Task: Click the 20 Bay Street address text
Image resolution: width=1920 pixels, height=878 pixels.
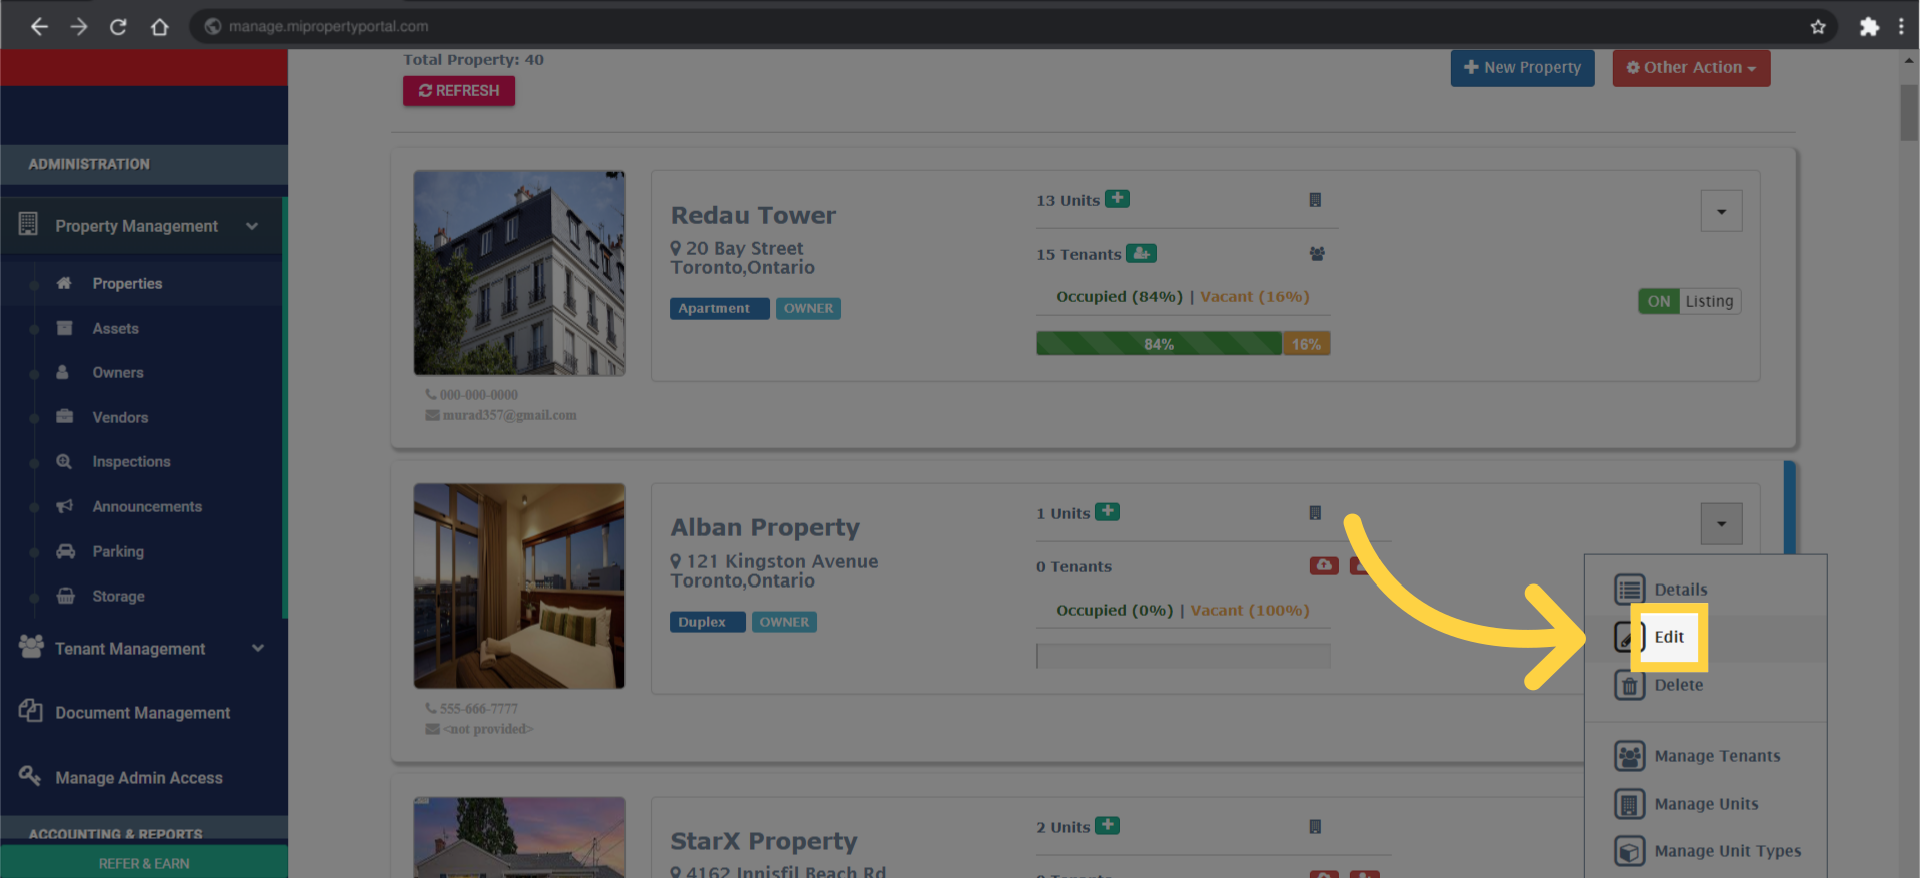Action: [744, 248]
